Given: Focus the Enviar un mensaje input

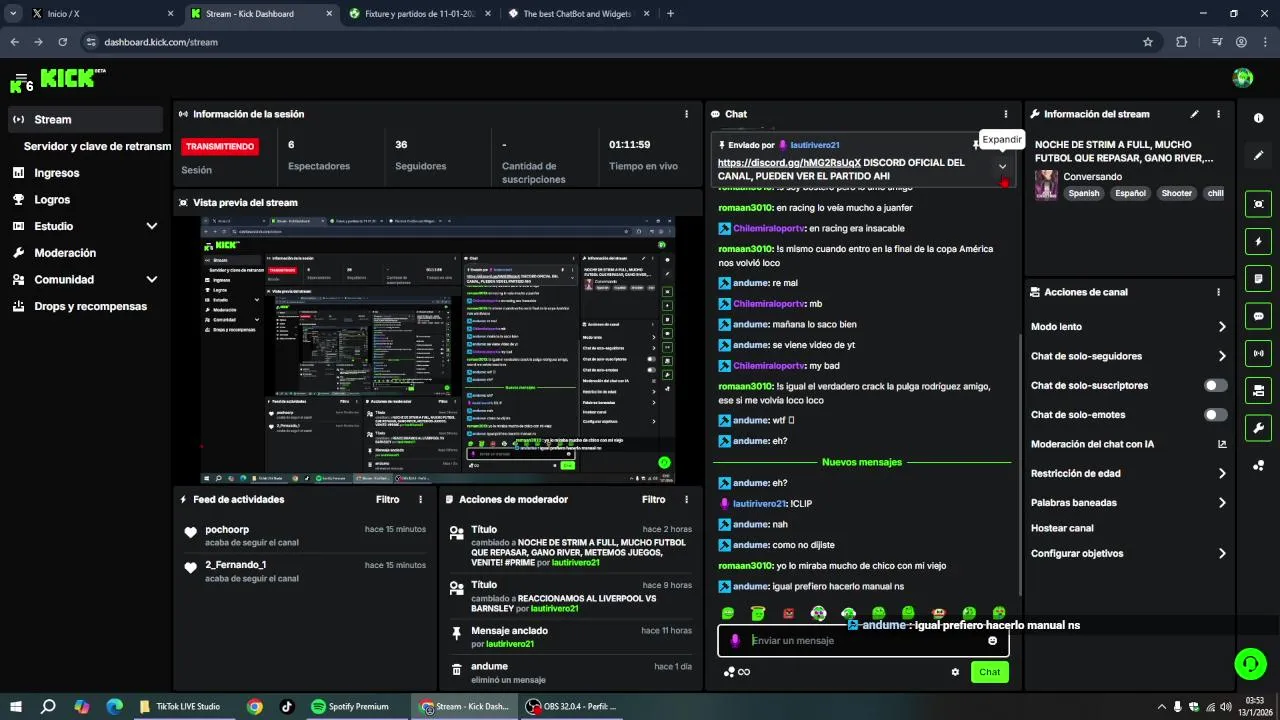Looking at the screenshot, I should tap(863, 641).
